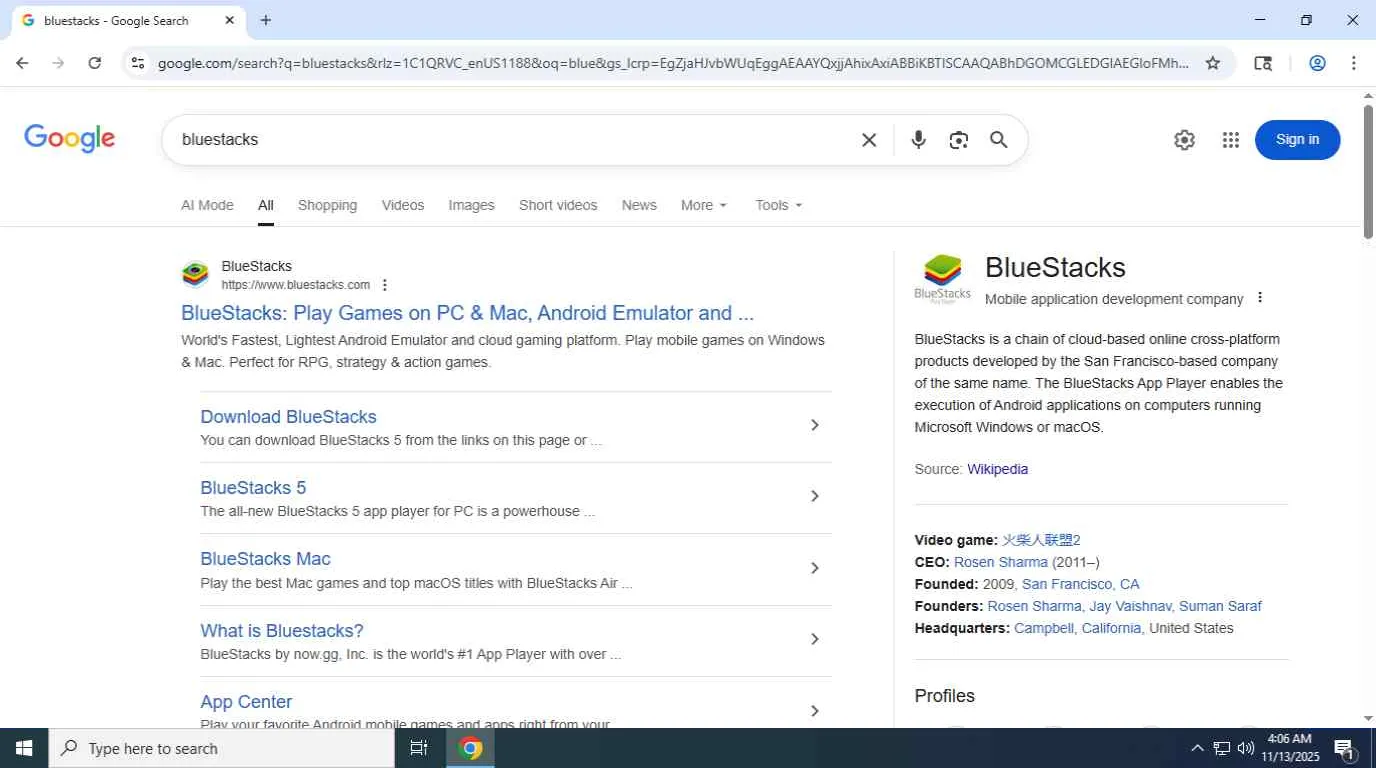
Task: Bookmark this page with star icon
Action: coord(1212,63)
